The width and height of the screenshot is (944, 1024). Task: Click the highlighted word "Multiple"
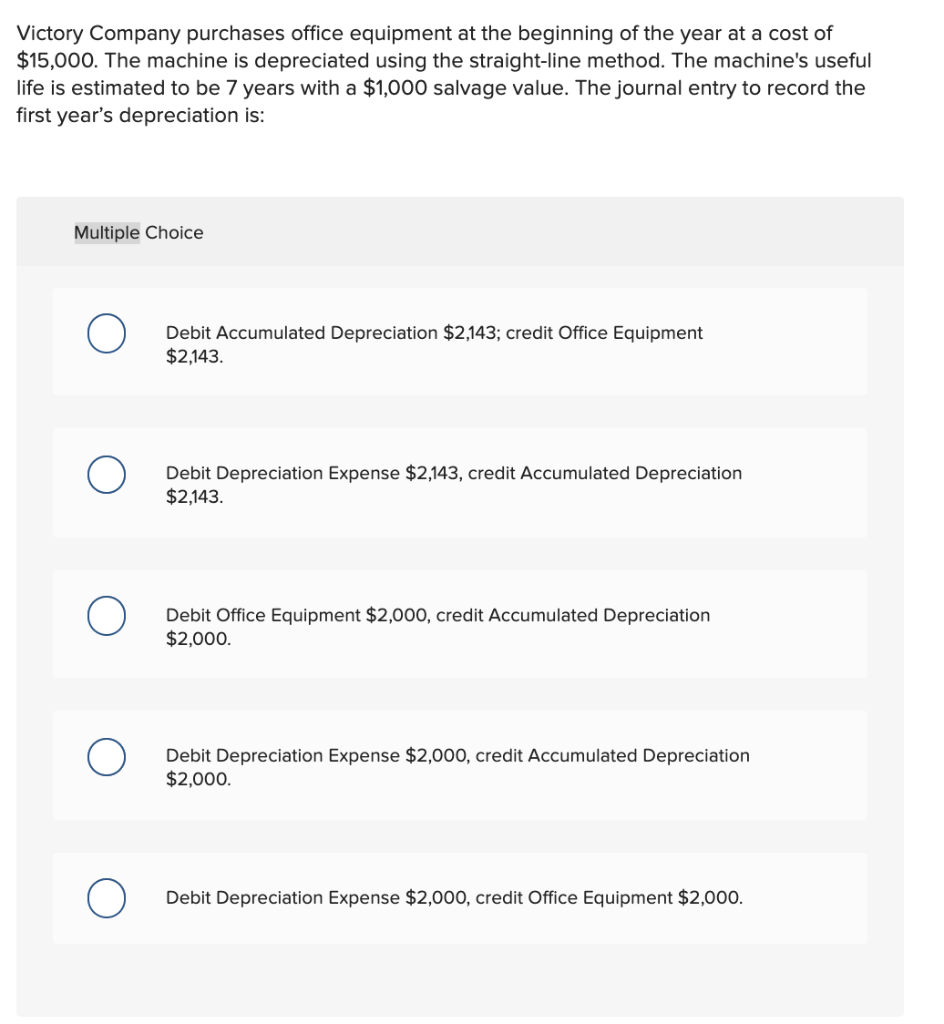(107, 233)
